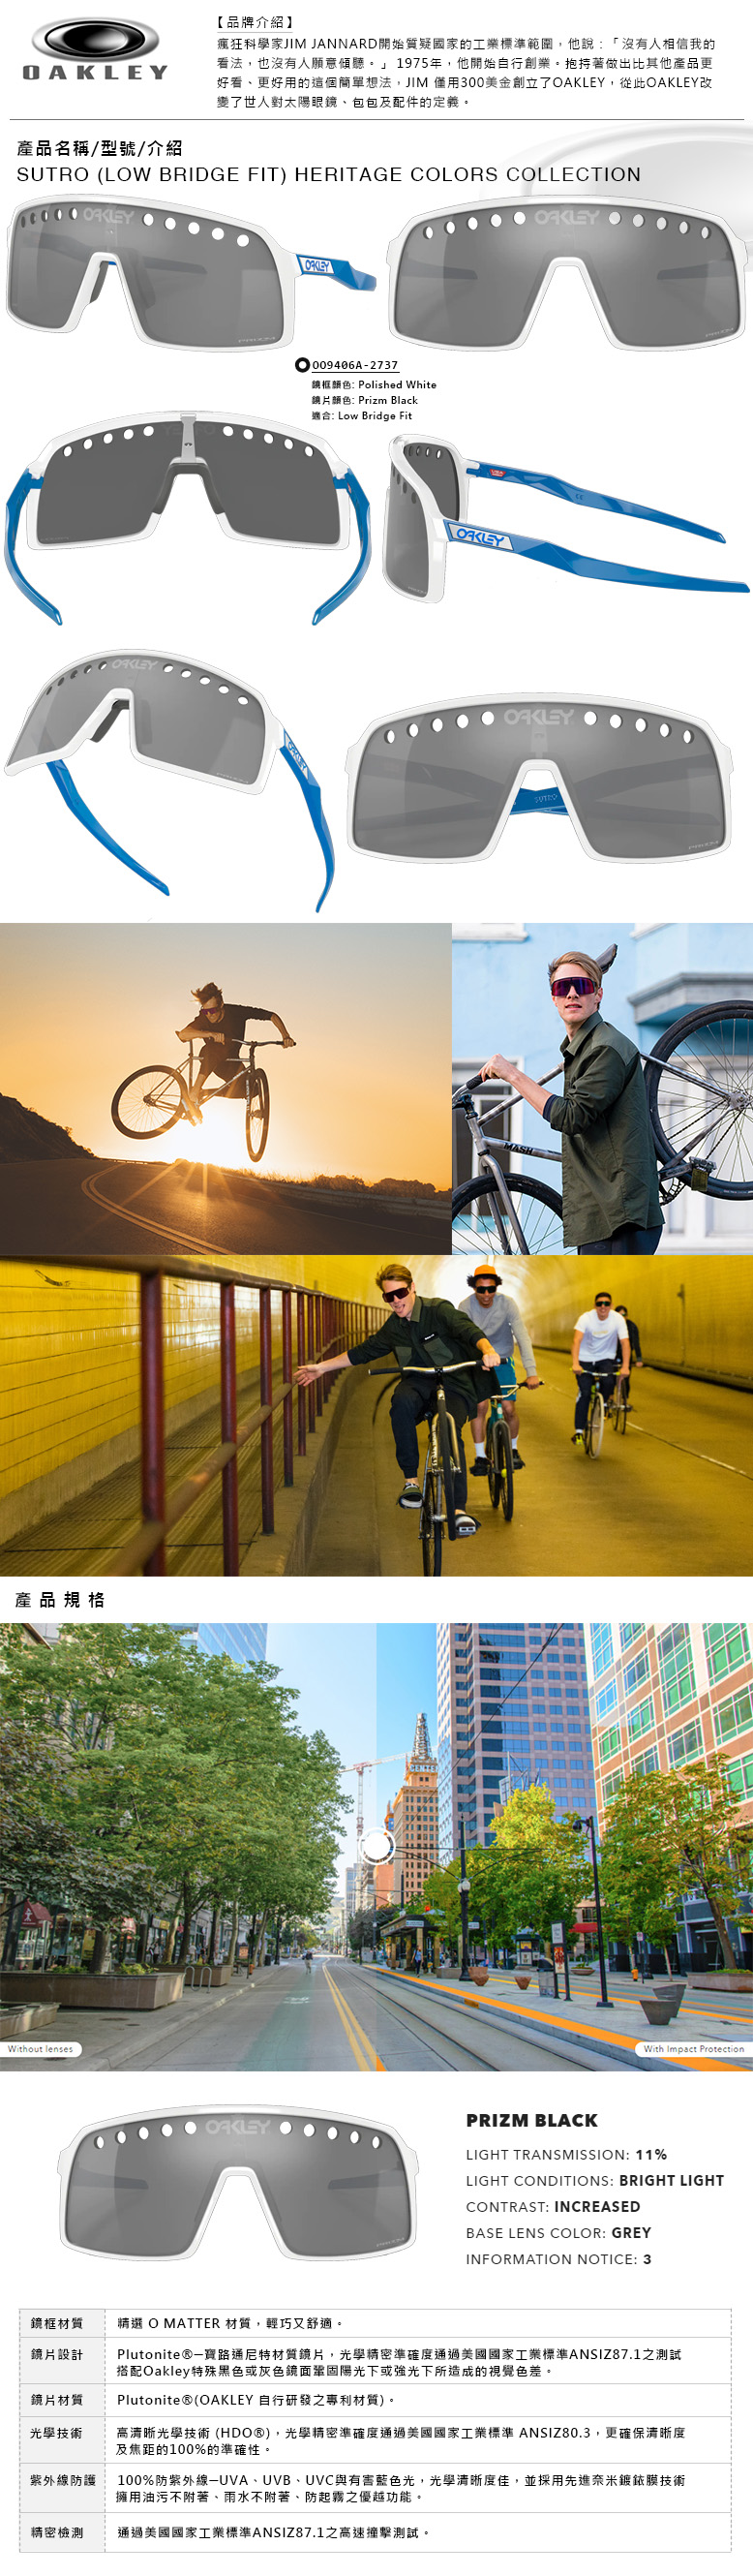Click the 'With Impact Protection' label
Viewport: 753px width, 2576px height.
coord(693,2049)
